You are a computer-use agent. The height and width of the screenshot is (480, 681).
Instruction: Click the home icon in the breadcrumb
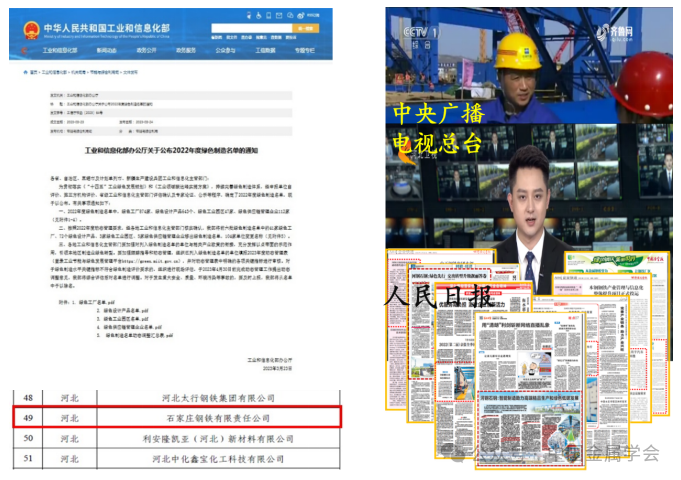point(25,73)
